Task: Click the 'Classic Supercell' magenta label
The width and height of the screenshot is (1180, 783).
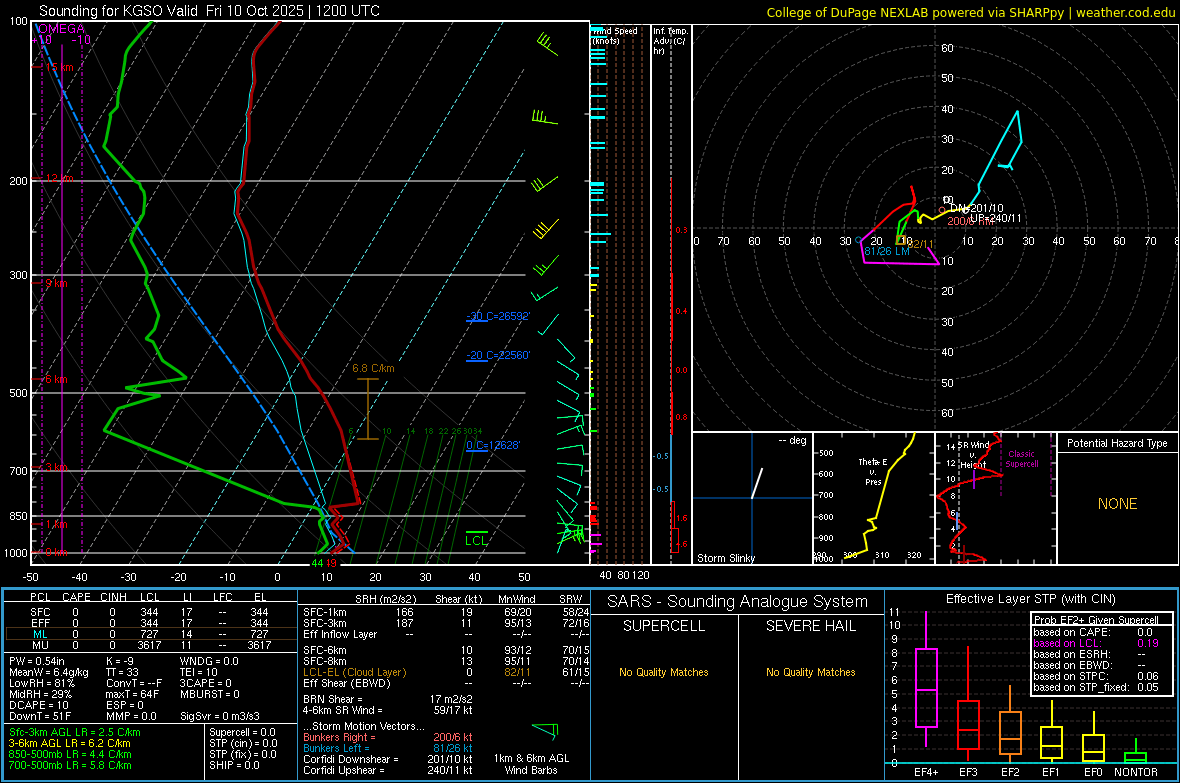Action: (1021, 459)
